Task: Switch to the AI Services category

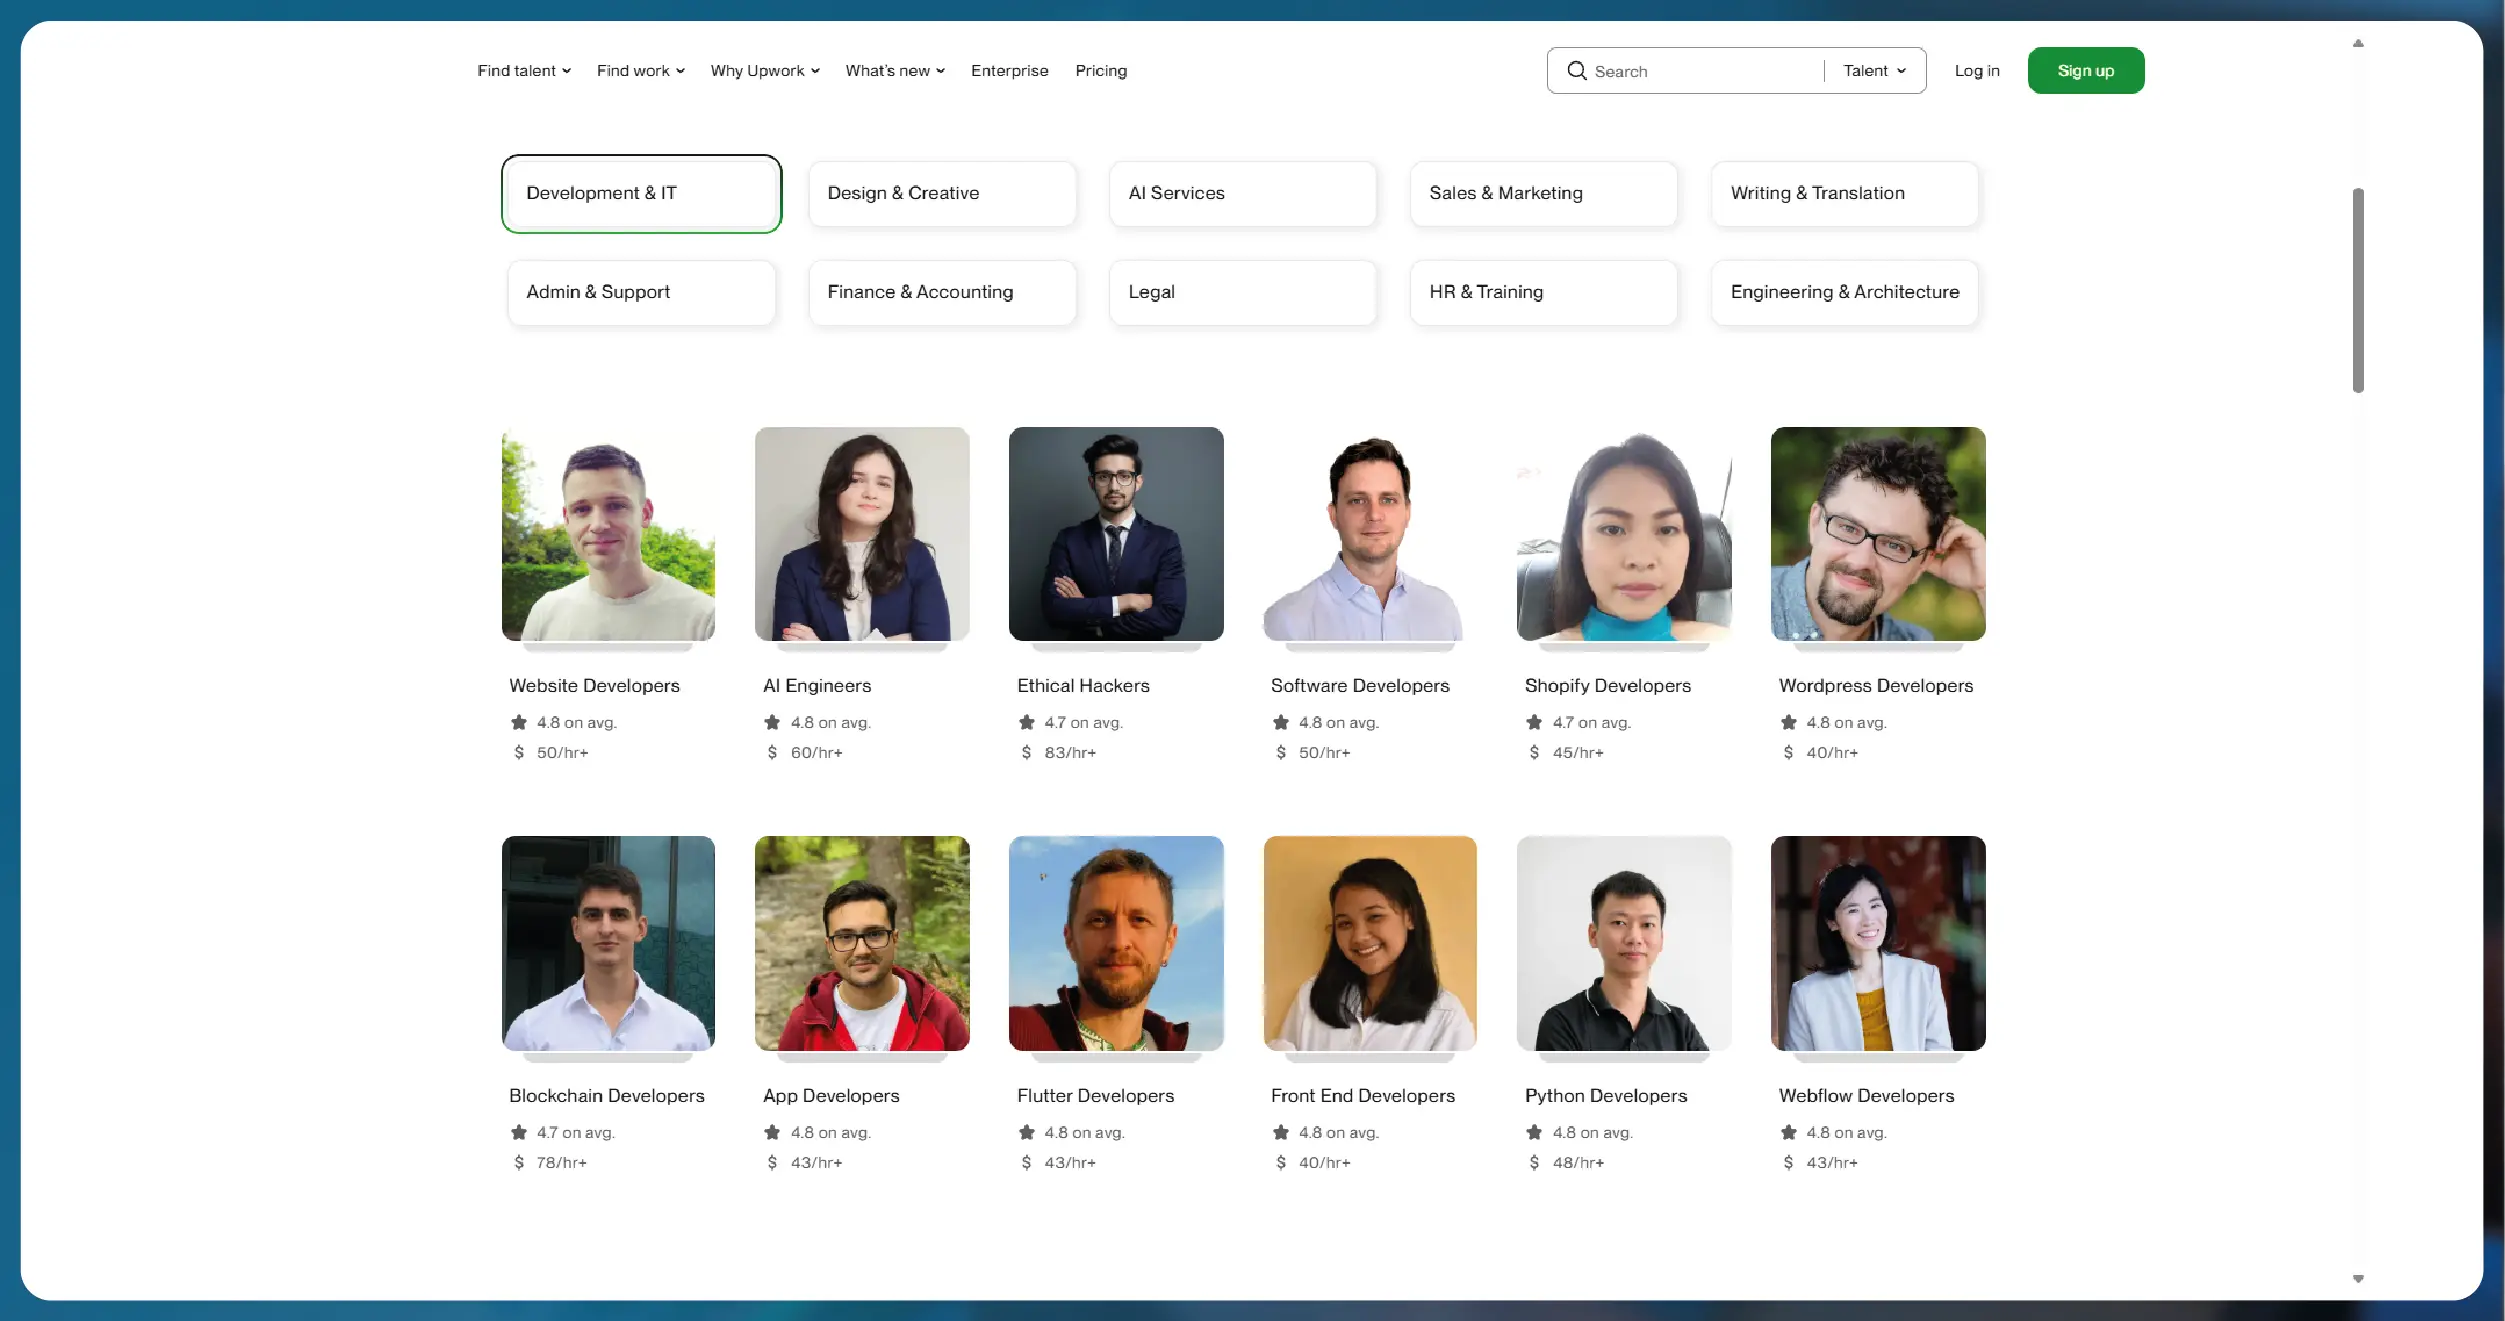Action: pos(1242,193)
